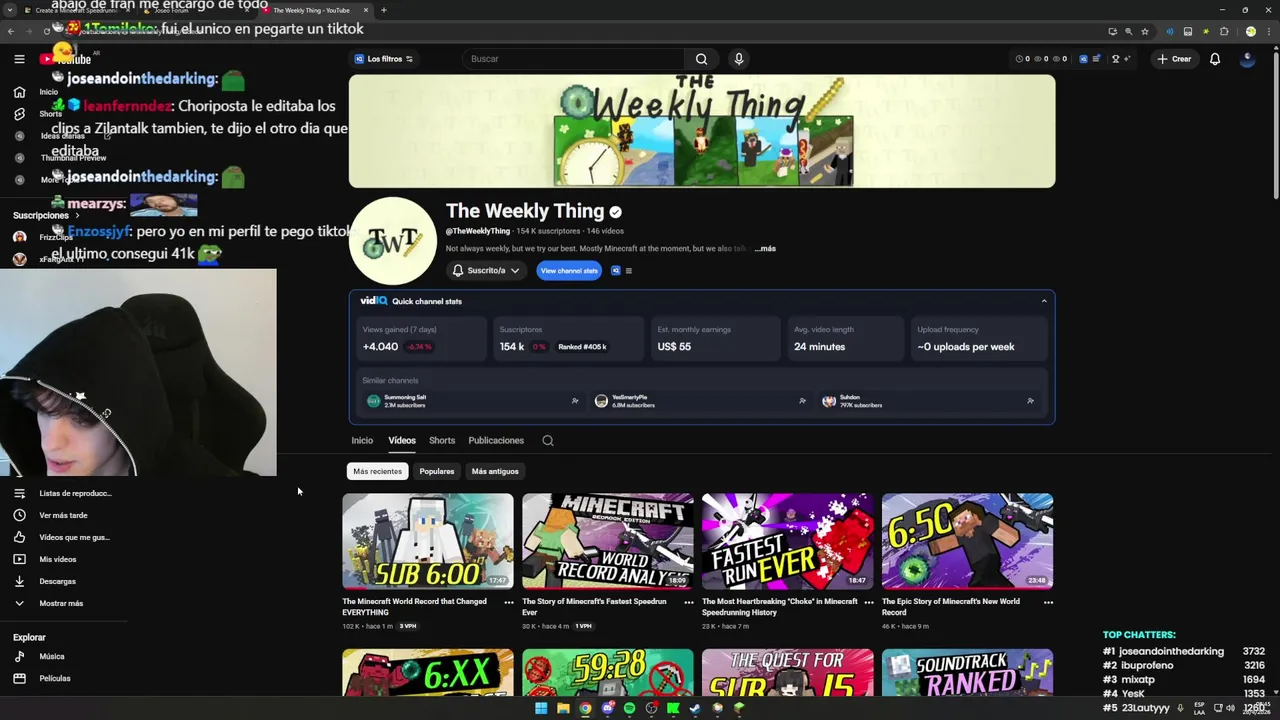
Task: Click View channel stats button
Action: [x=569, y=270]
